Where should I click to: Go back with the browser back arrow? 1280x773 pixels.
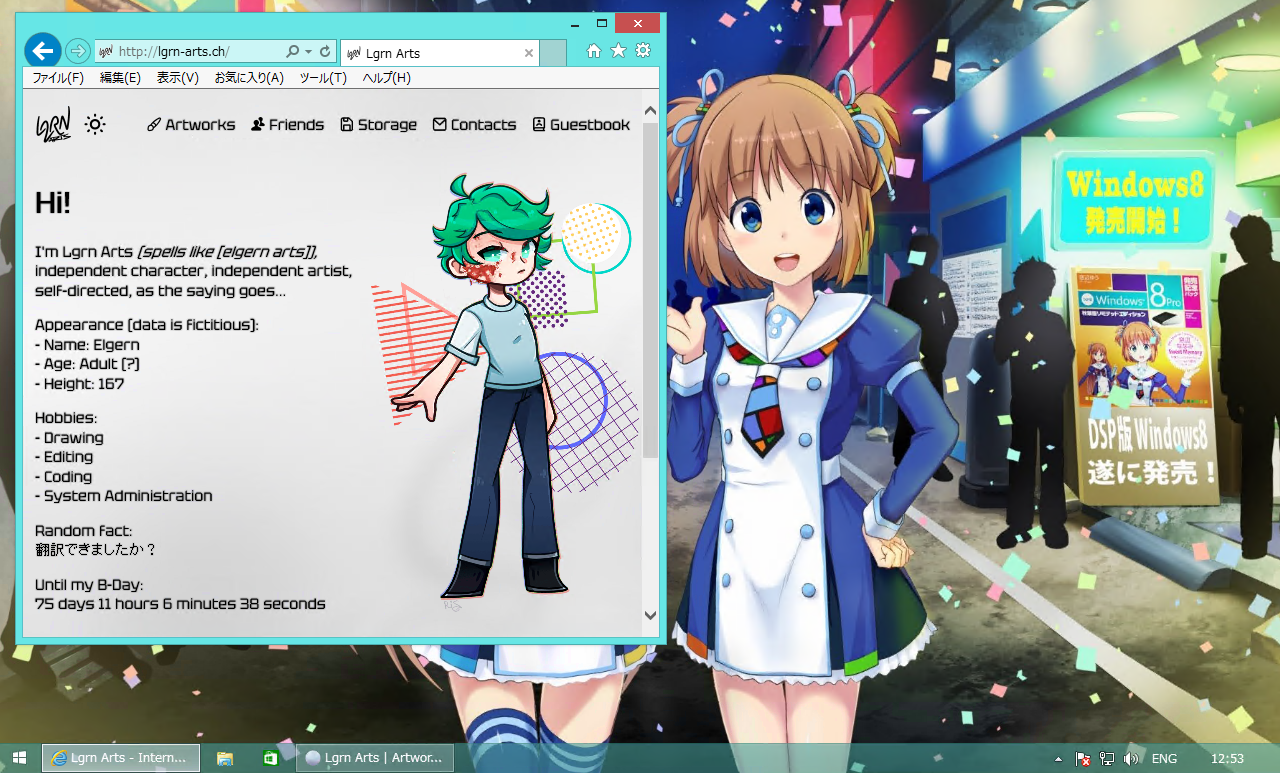pos(42,49)
